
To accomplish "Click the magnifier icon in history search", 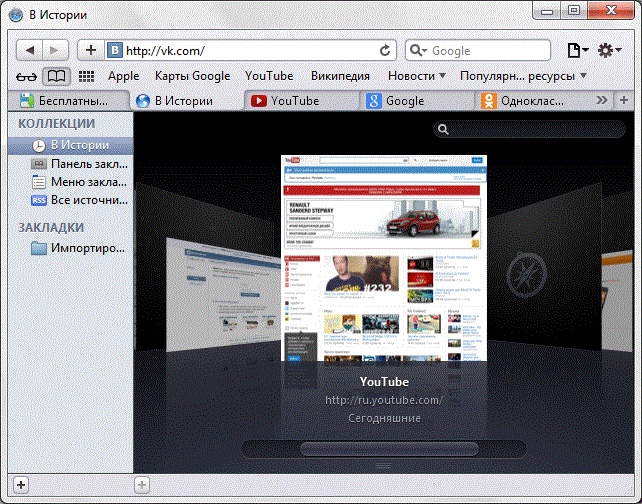I will click(443, 129).
